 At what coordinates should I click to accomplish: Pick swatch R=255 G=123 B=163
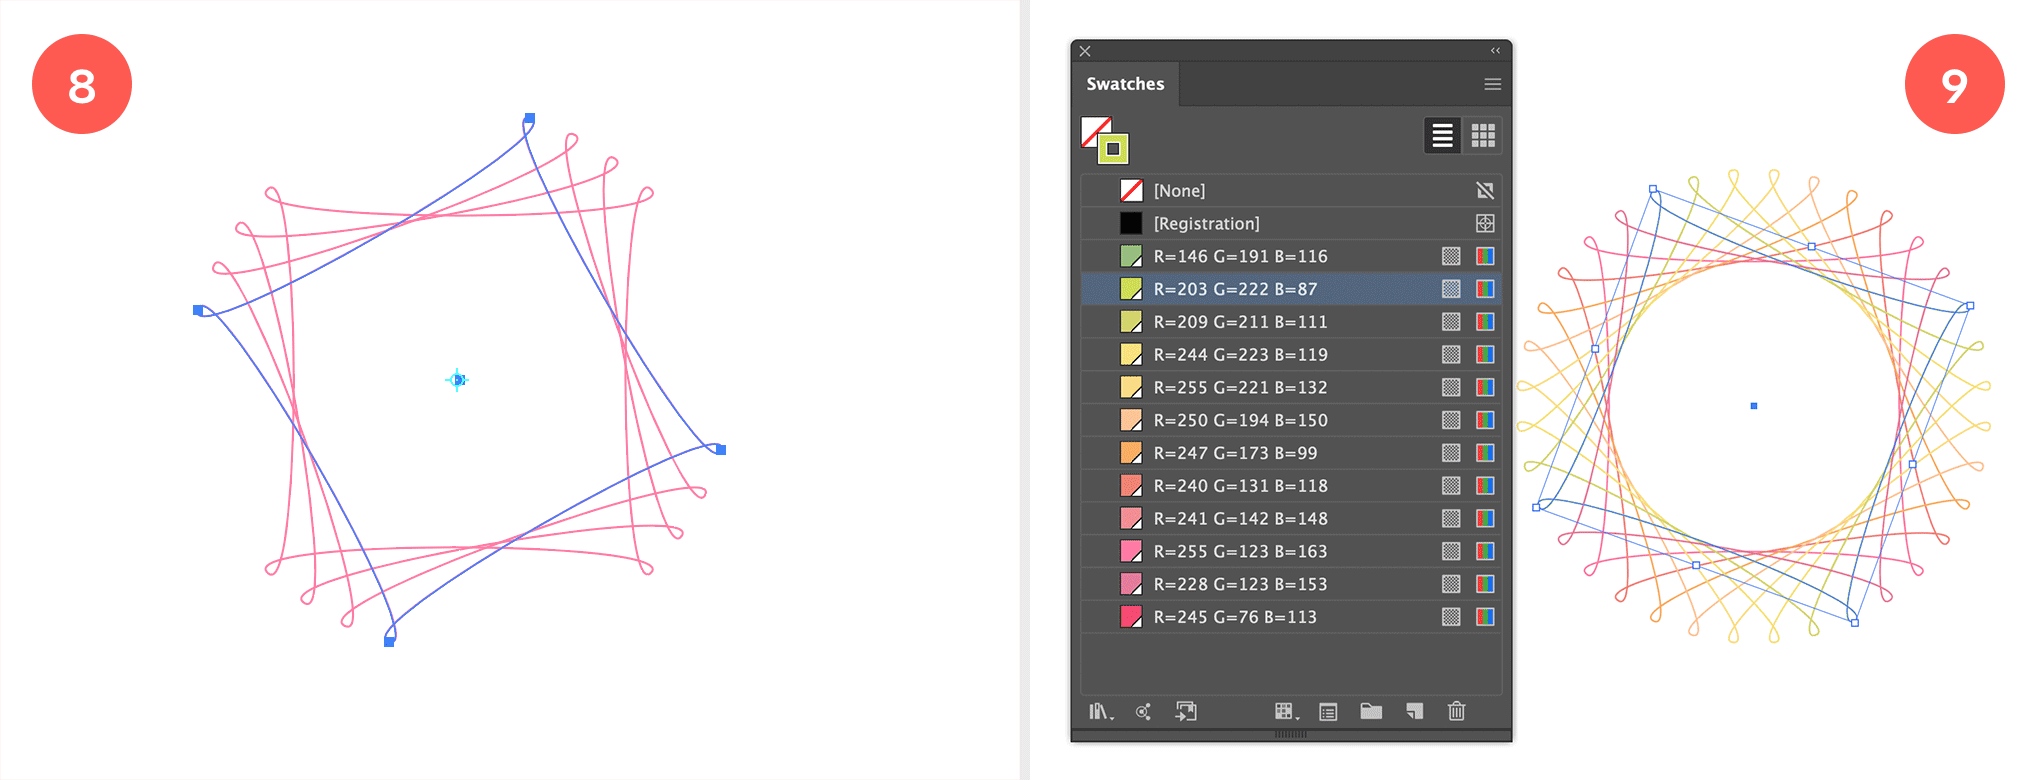(x=1291, y=551)
